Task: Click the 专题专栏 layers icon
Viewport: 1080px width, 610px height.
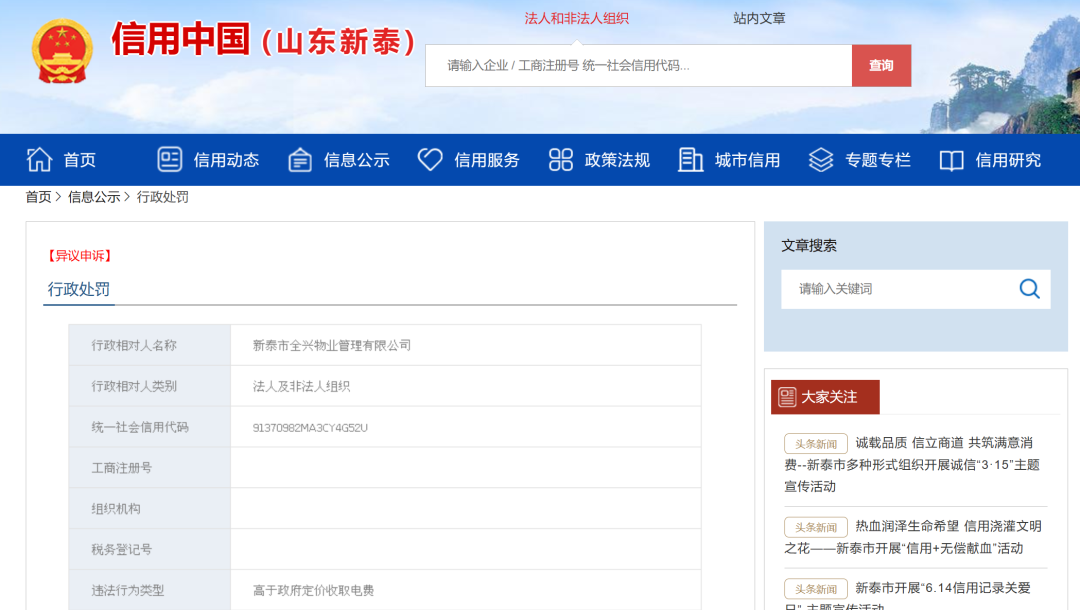Action: click(x=821, y=160)
